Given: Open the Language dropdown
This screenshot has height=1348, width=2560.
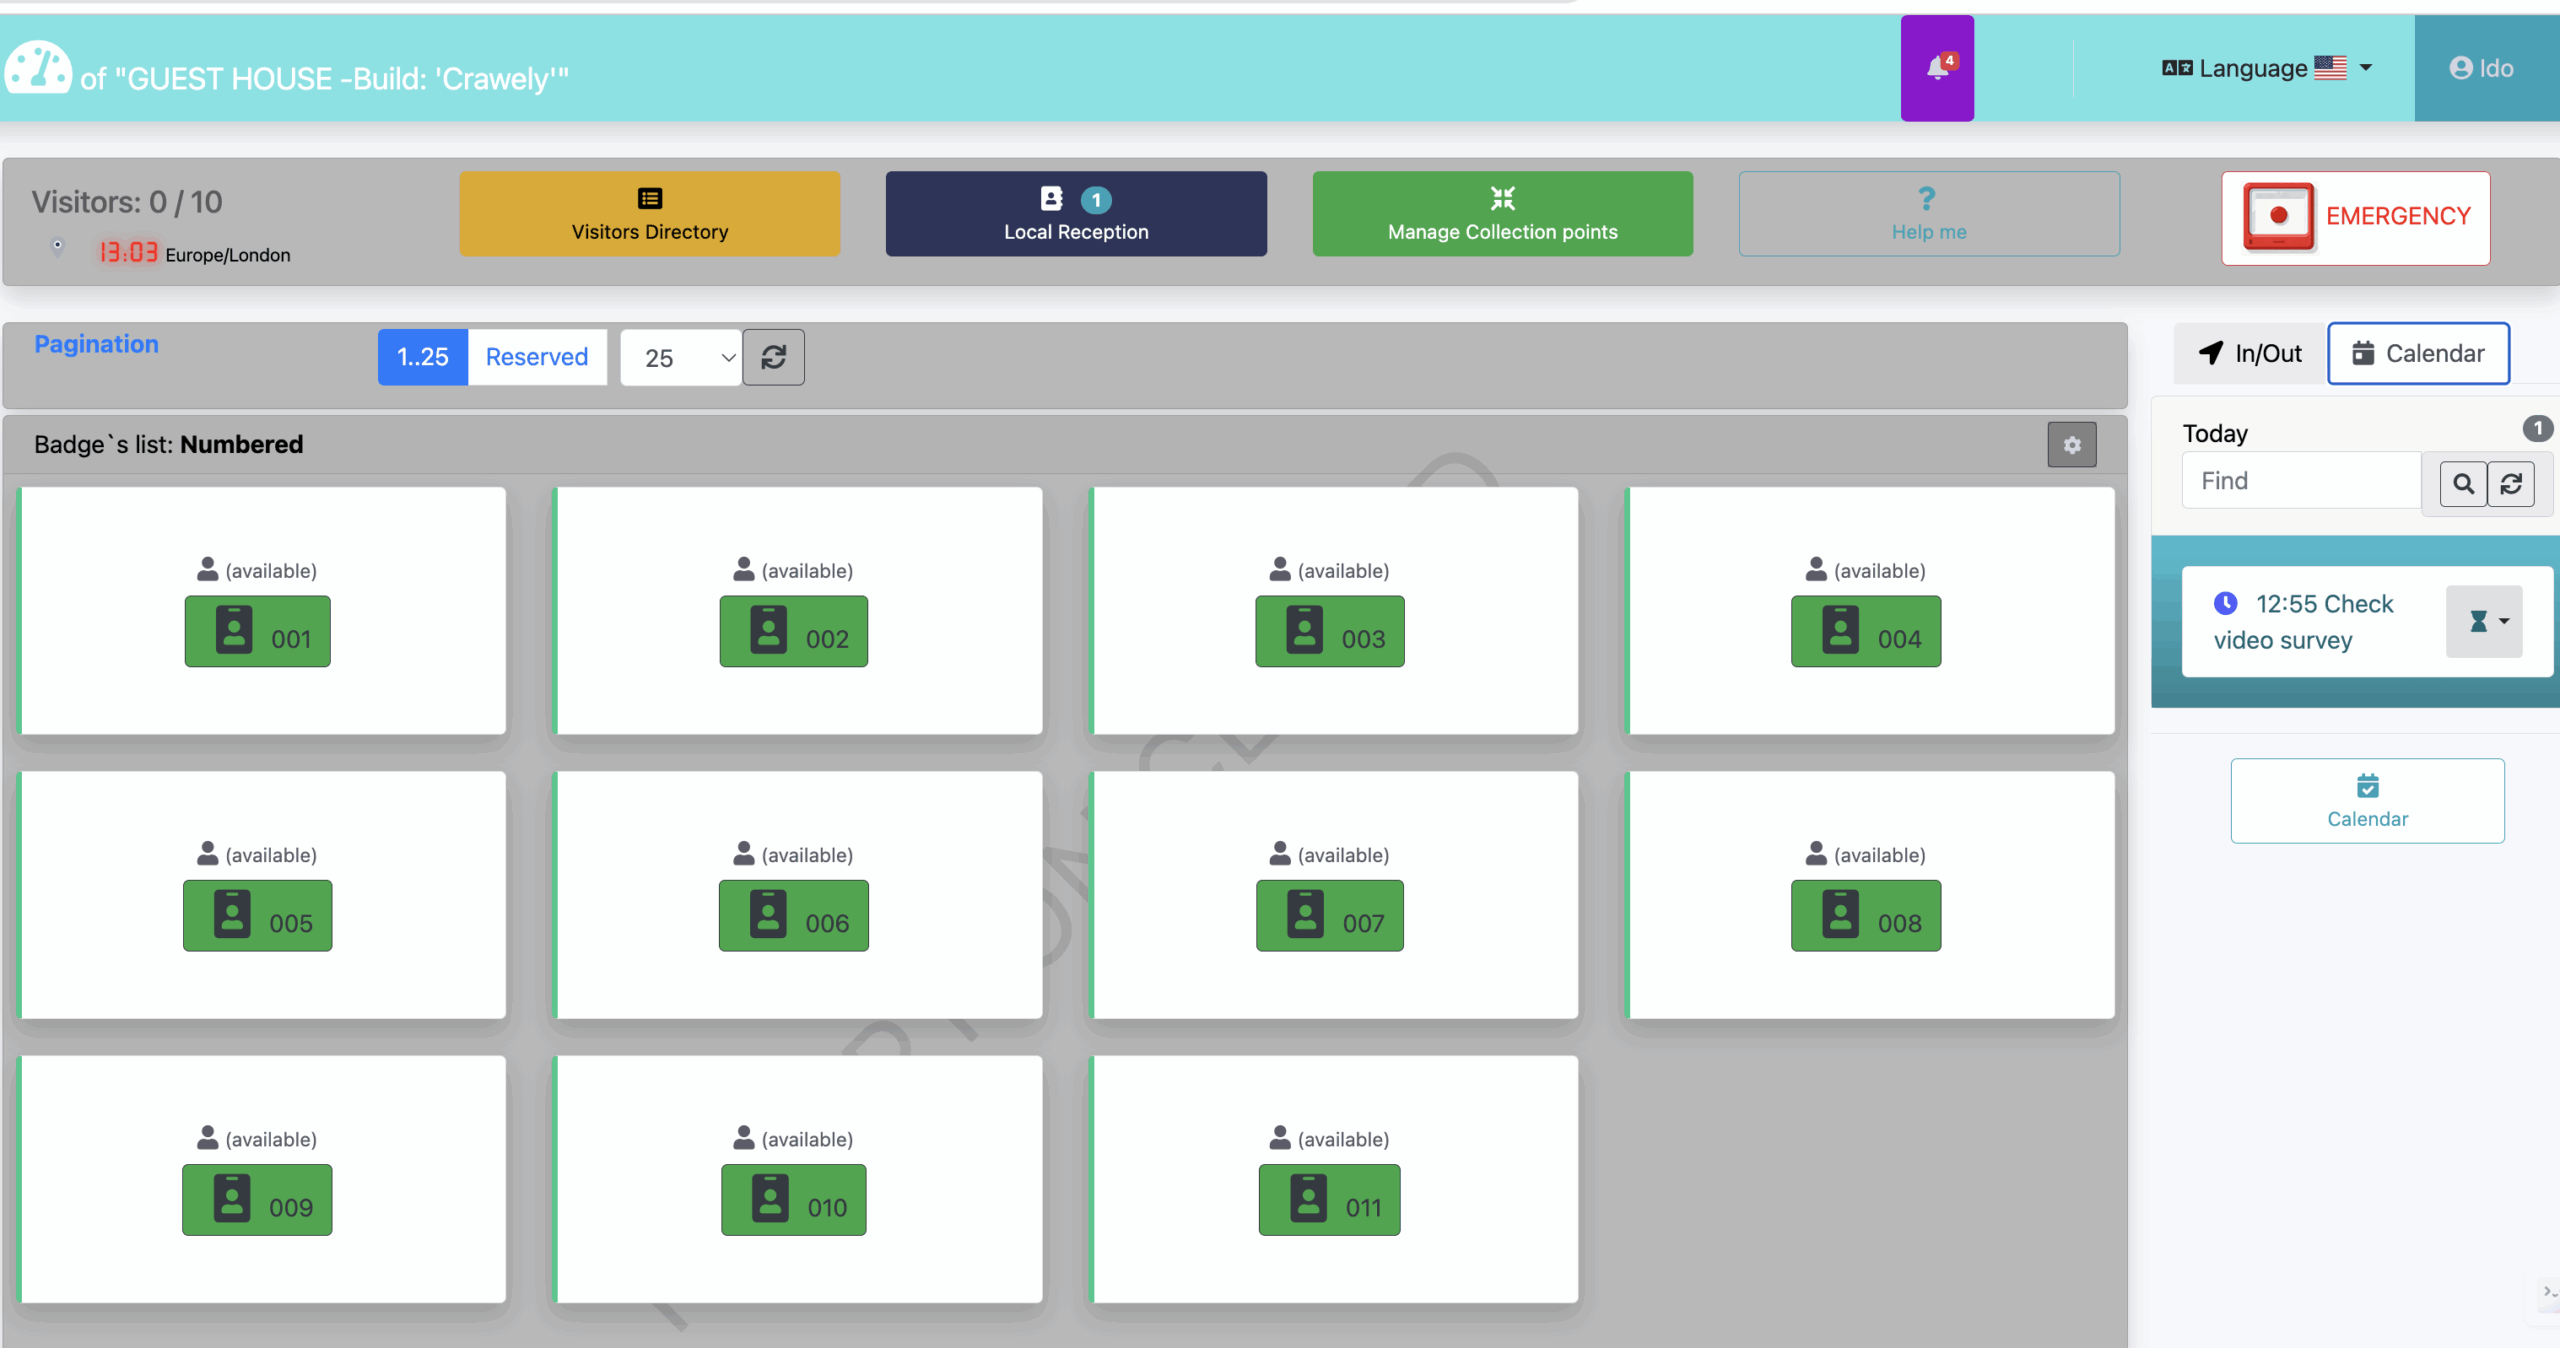Looking at the screenshot, I should 2266,68.
